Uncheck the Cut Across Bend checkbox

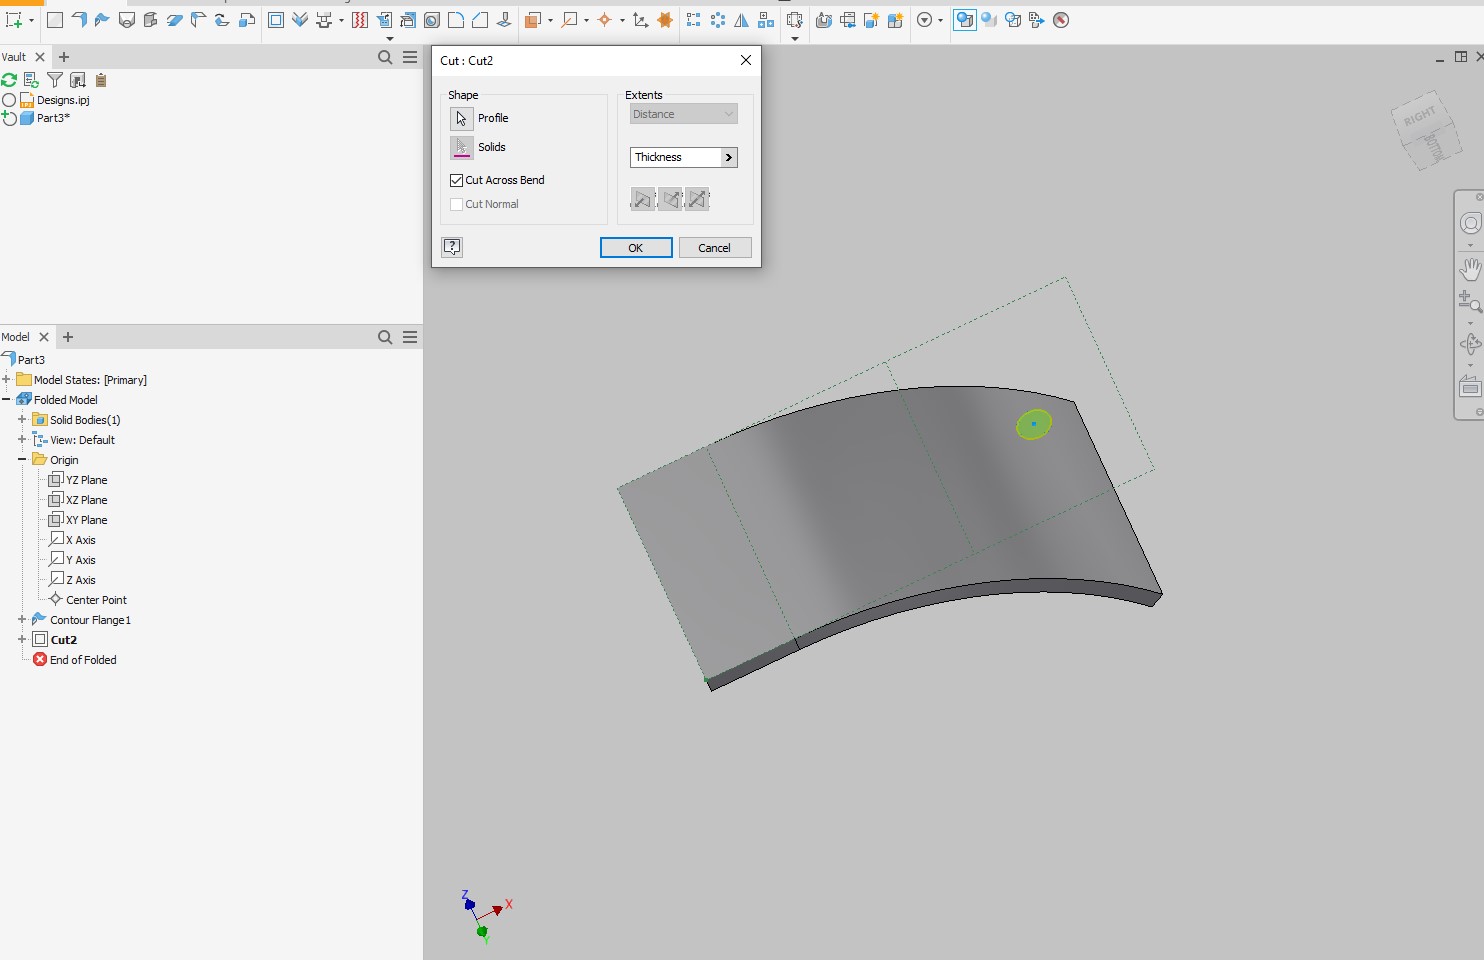point(457,180)
